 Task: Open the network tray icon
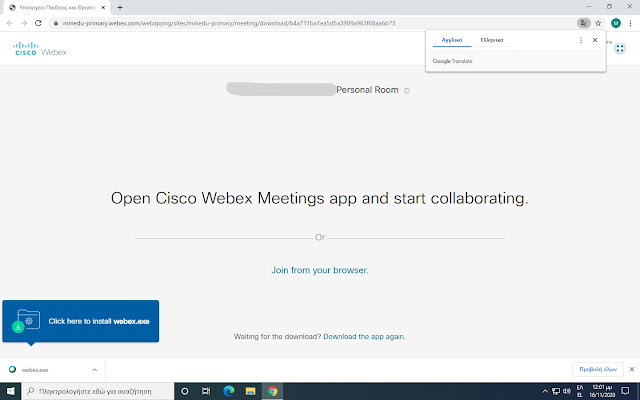(x=556, y=391)
